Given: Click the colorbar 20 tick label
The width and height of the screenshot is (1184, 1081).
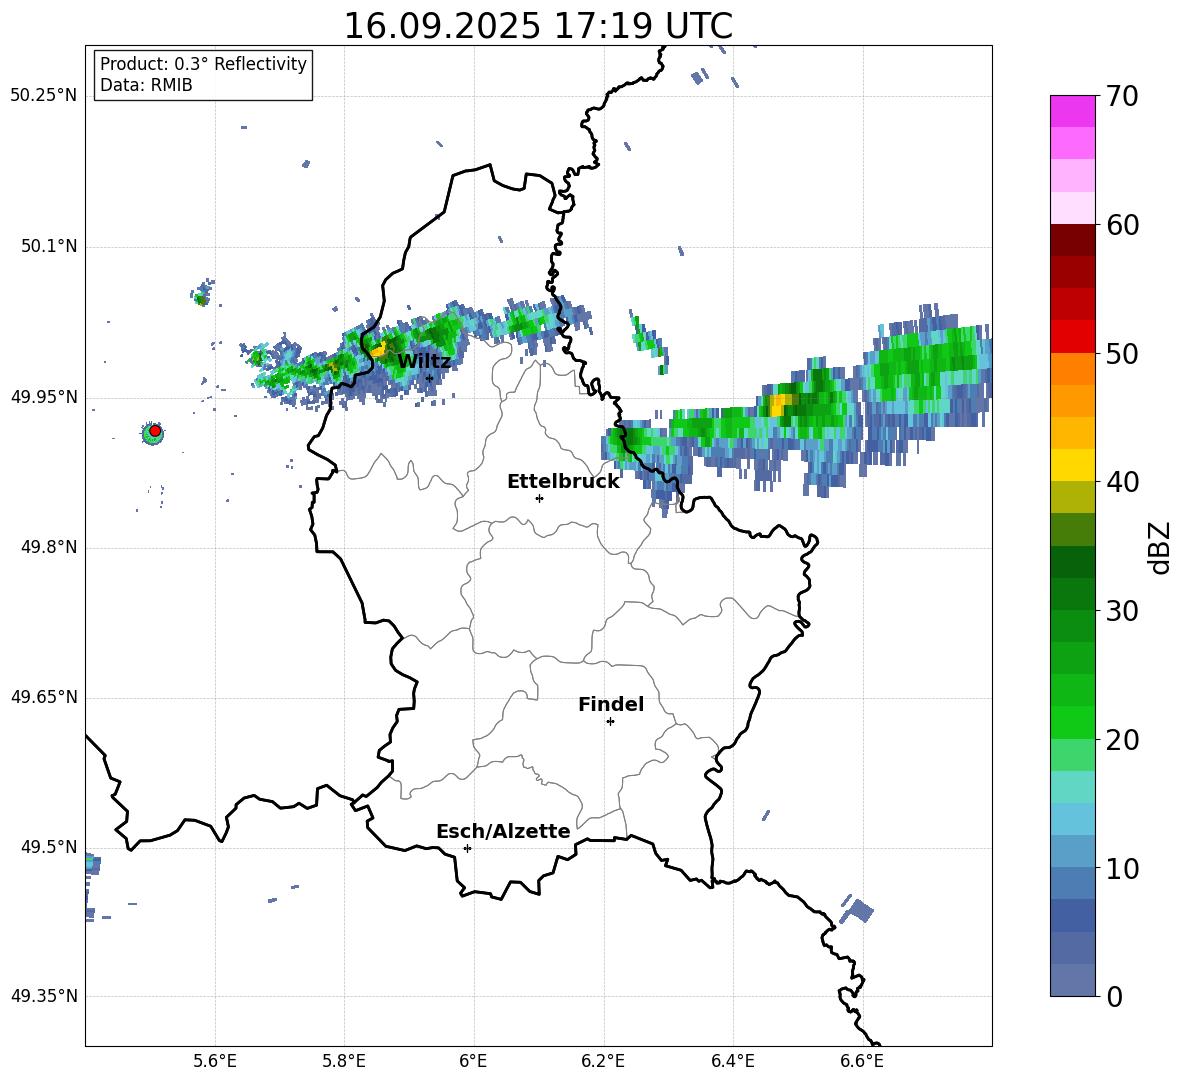Looking at the screenshot, I should 1122,740.
